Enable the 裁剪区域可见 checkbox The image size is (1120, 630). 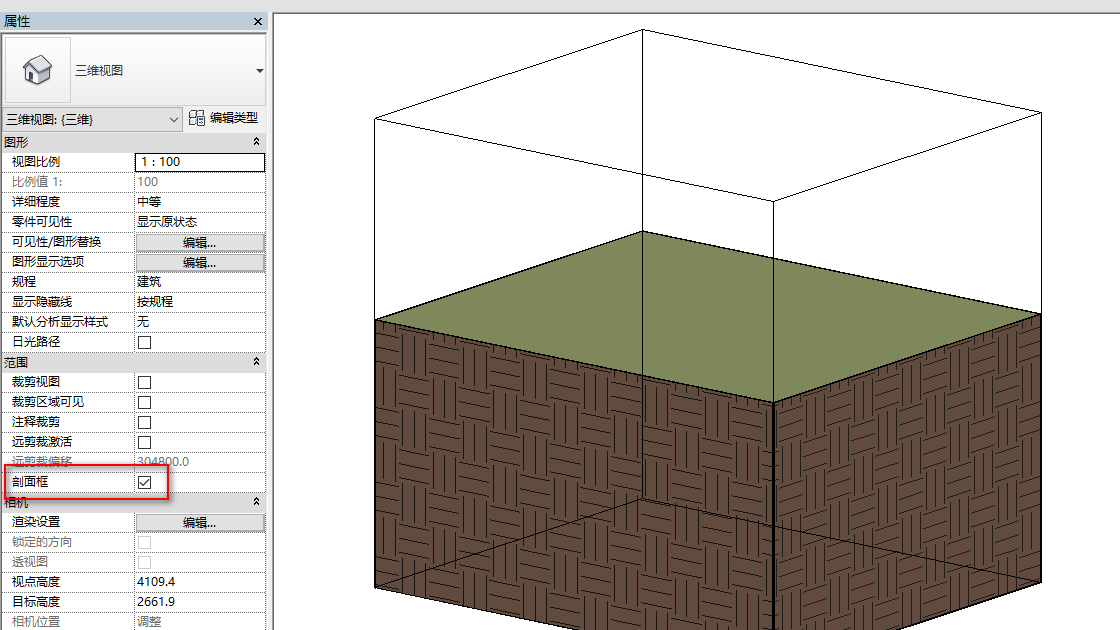click(144, 402)
